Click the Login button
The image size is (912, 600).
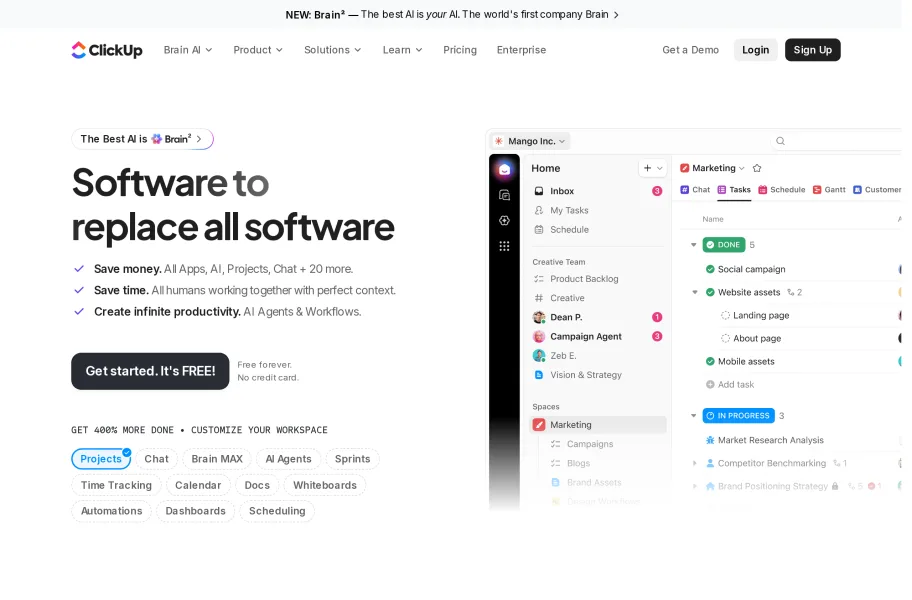756,50
